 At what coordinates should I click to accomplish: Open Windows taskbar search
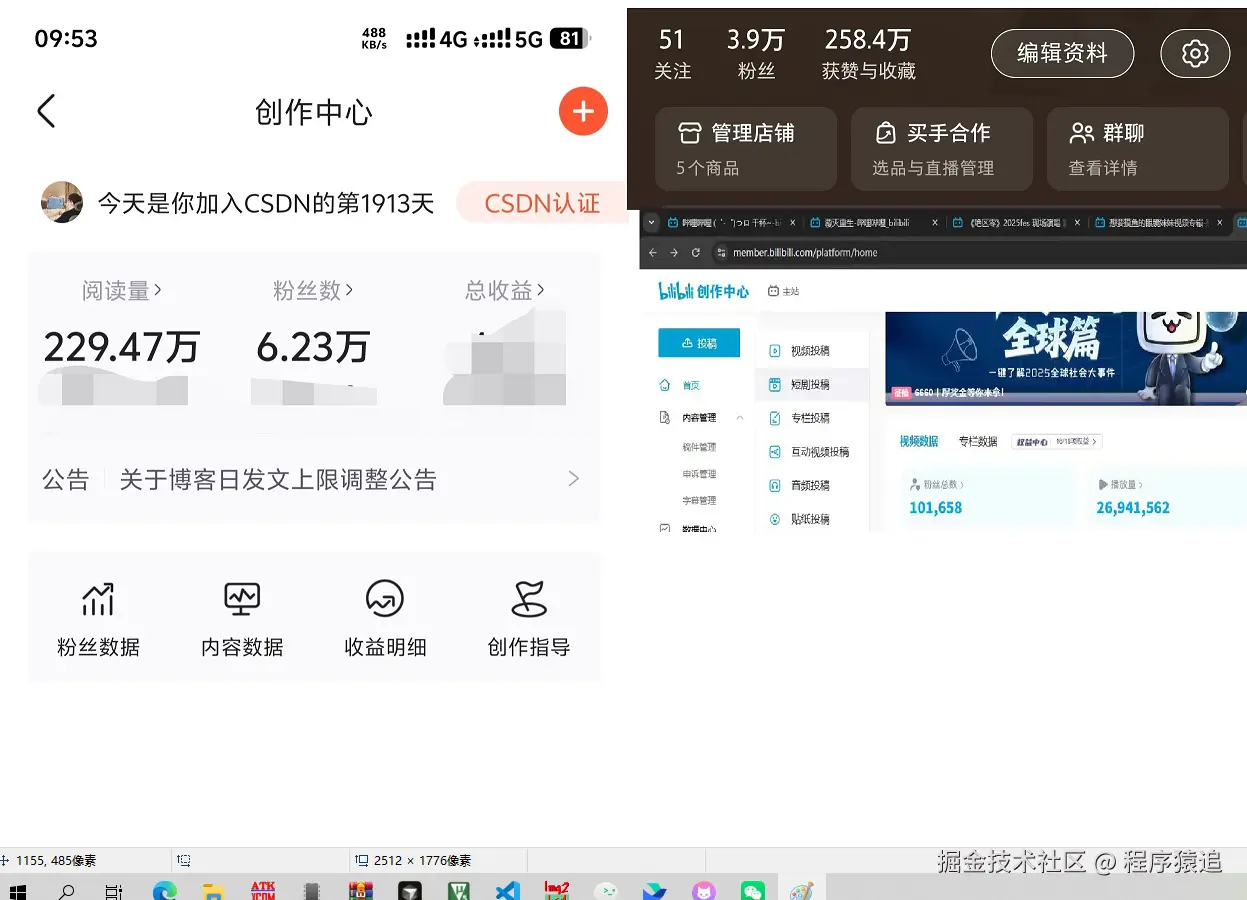tap(66, 891)
